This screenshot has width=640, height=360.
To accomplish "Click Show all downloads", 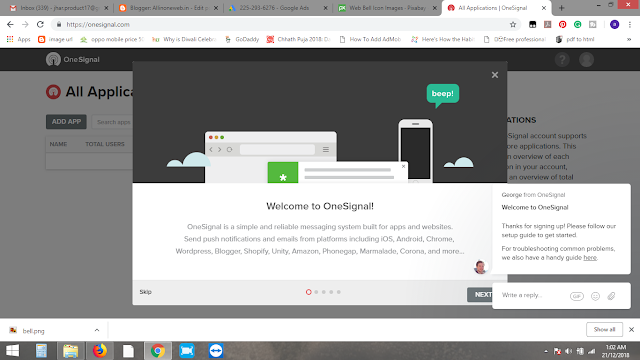I will [604, 329].
